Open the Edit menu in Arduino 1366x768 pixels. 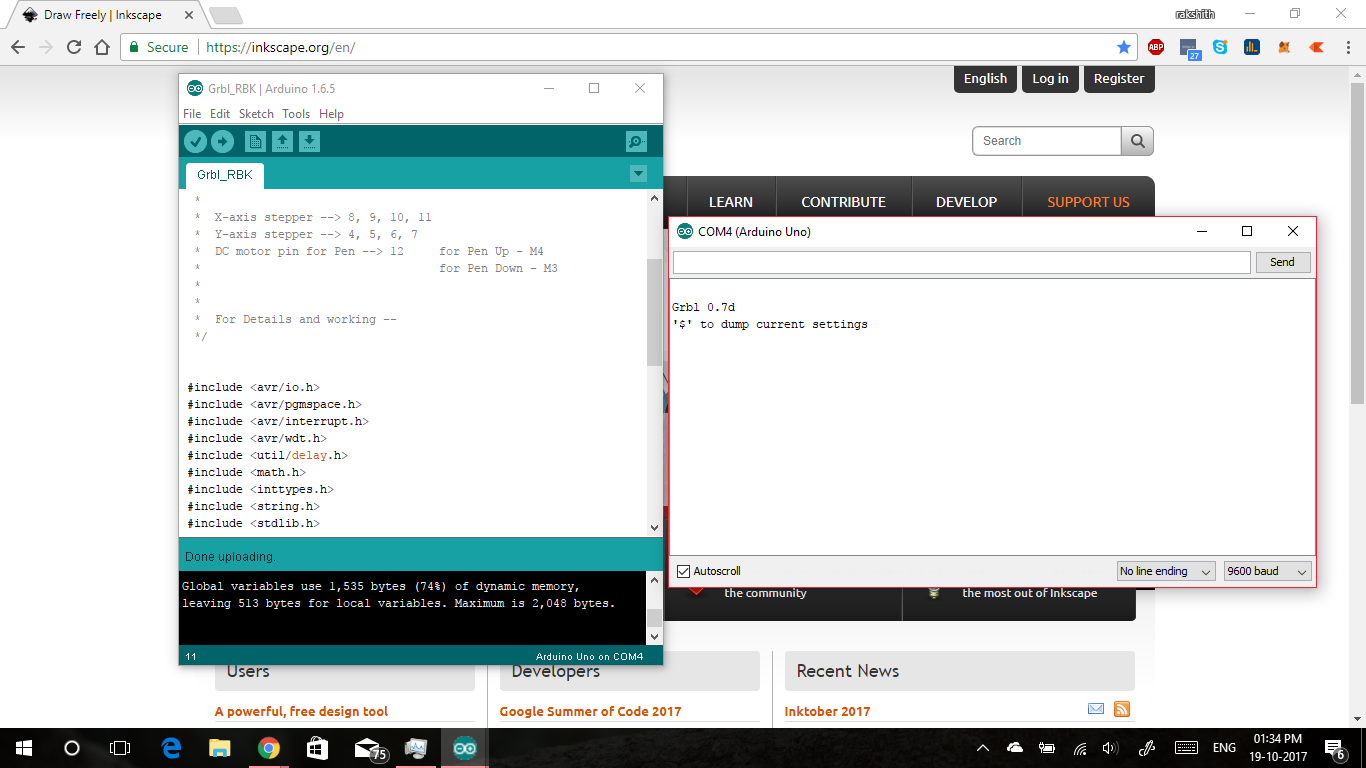click(220, 114)
